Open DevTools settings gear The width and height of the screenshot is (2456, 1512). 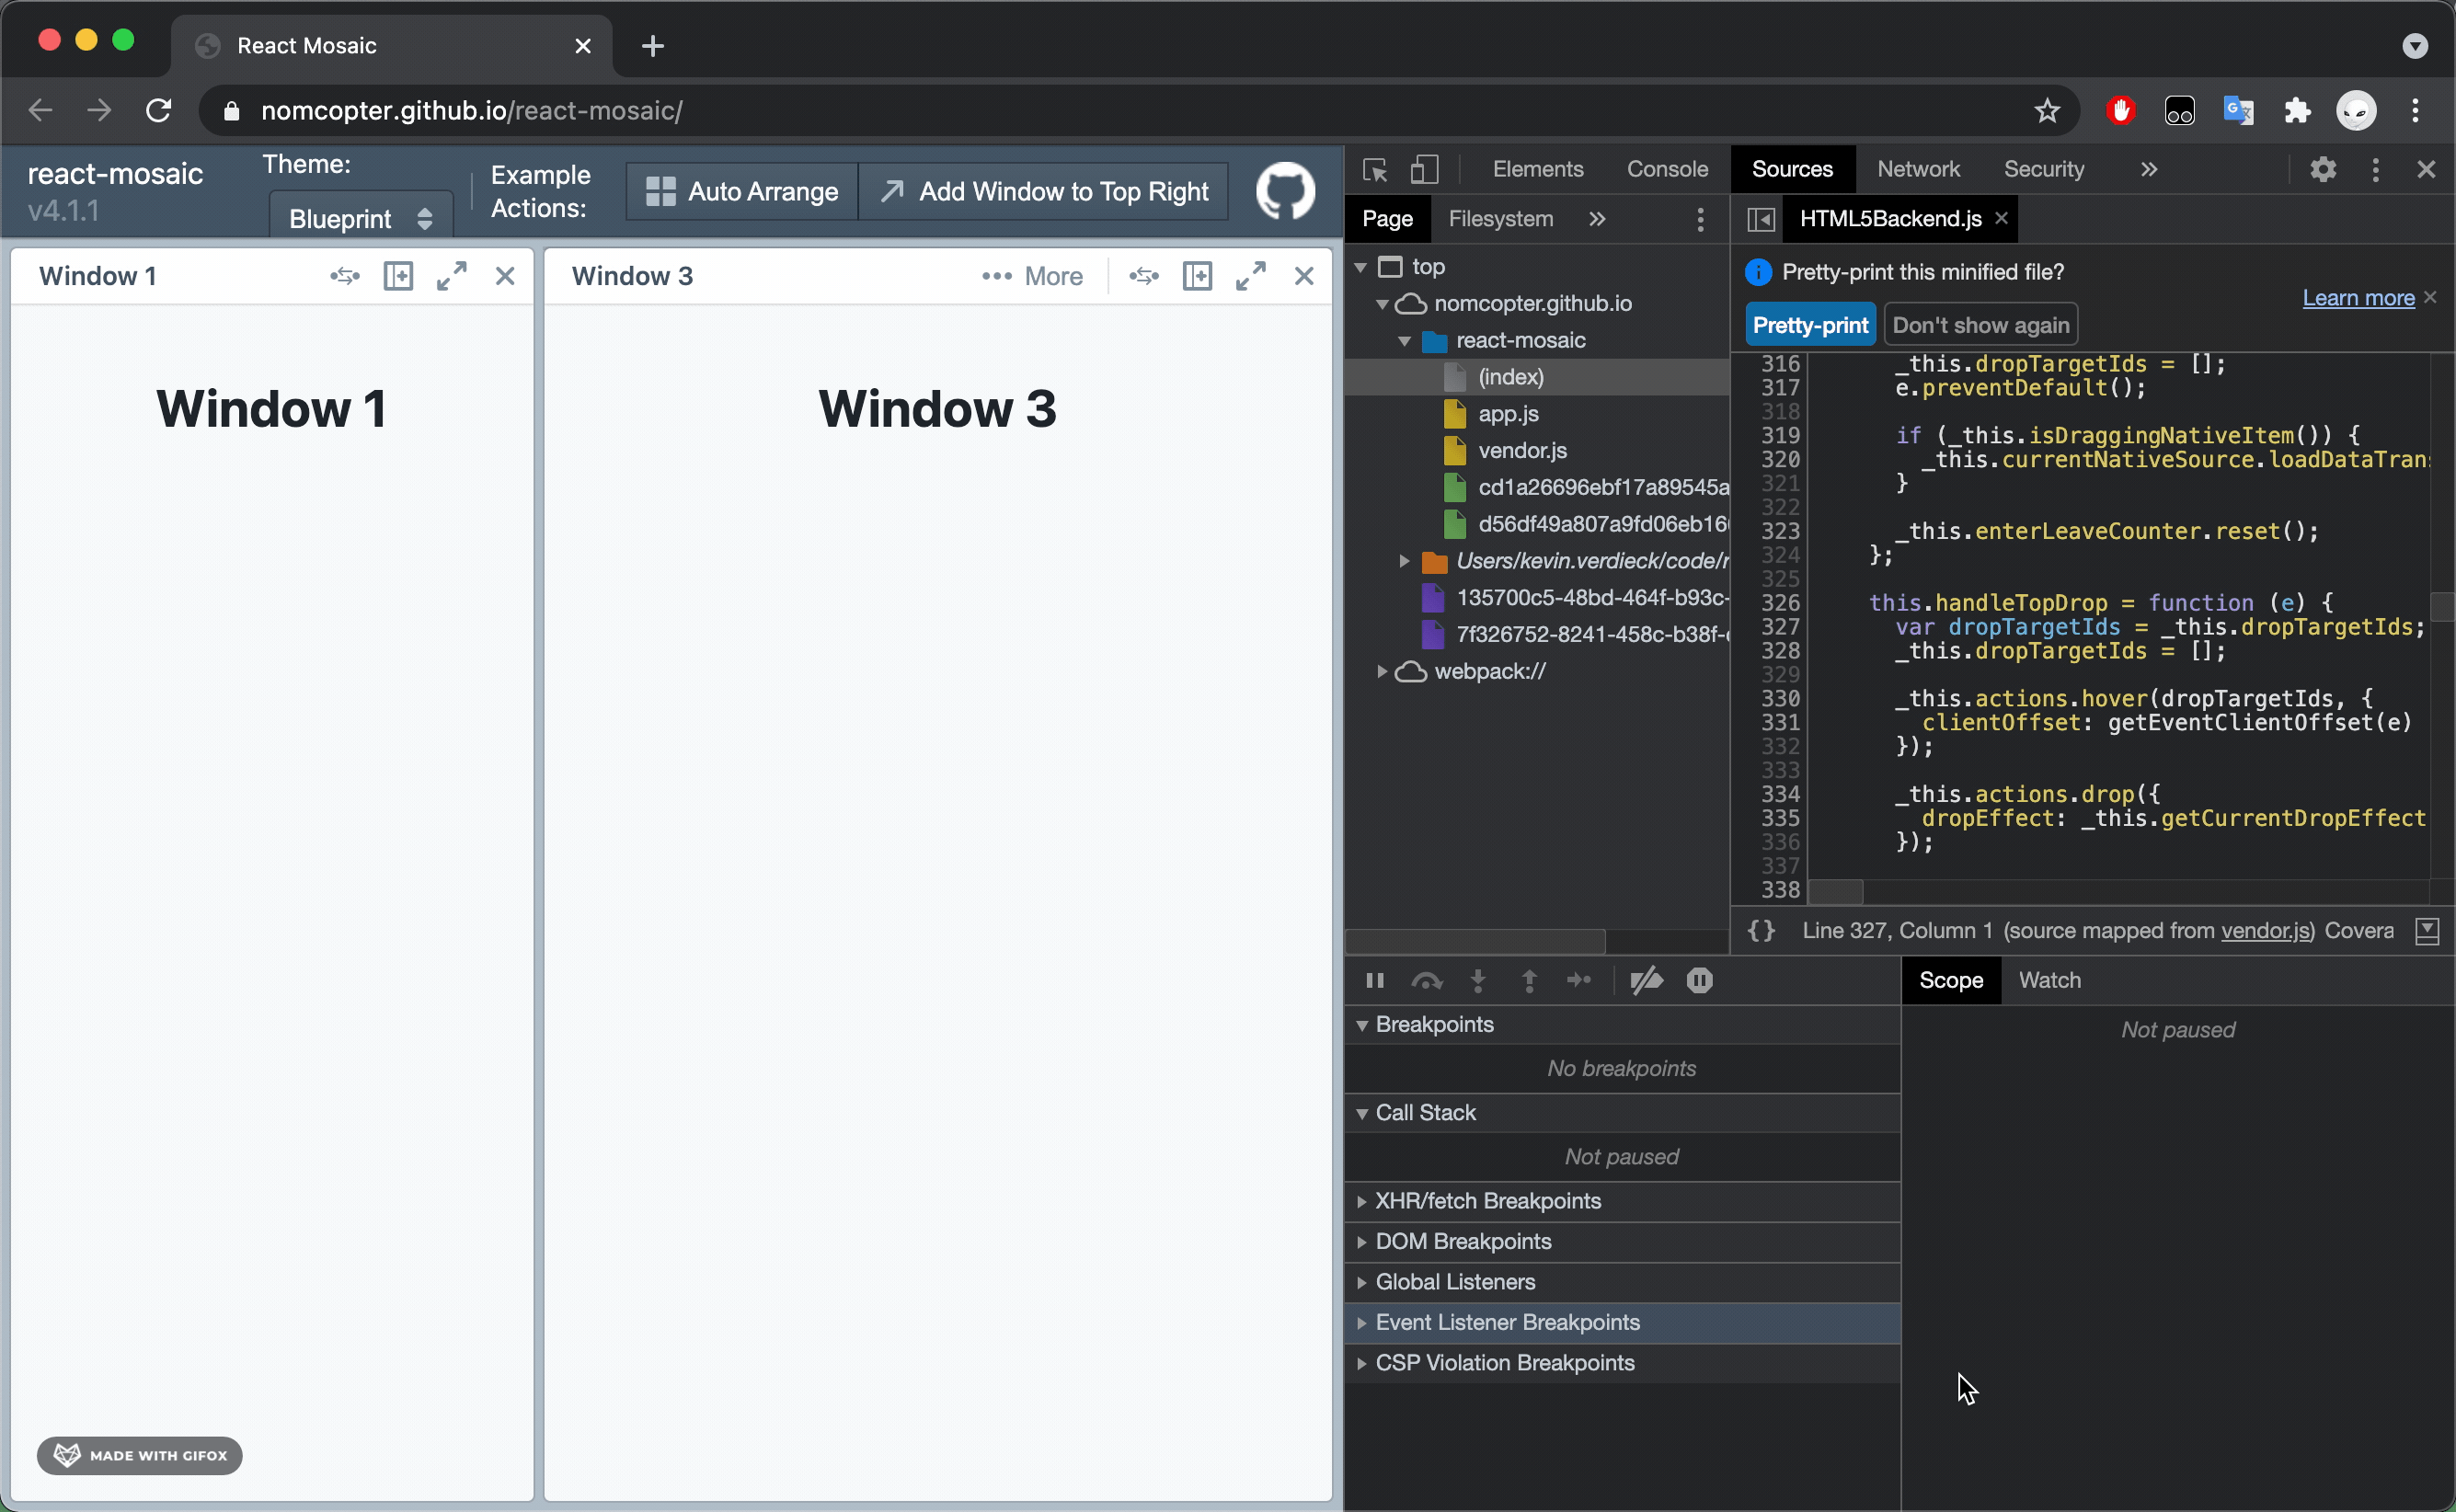[2323, 170]
